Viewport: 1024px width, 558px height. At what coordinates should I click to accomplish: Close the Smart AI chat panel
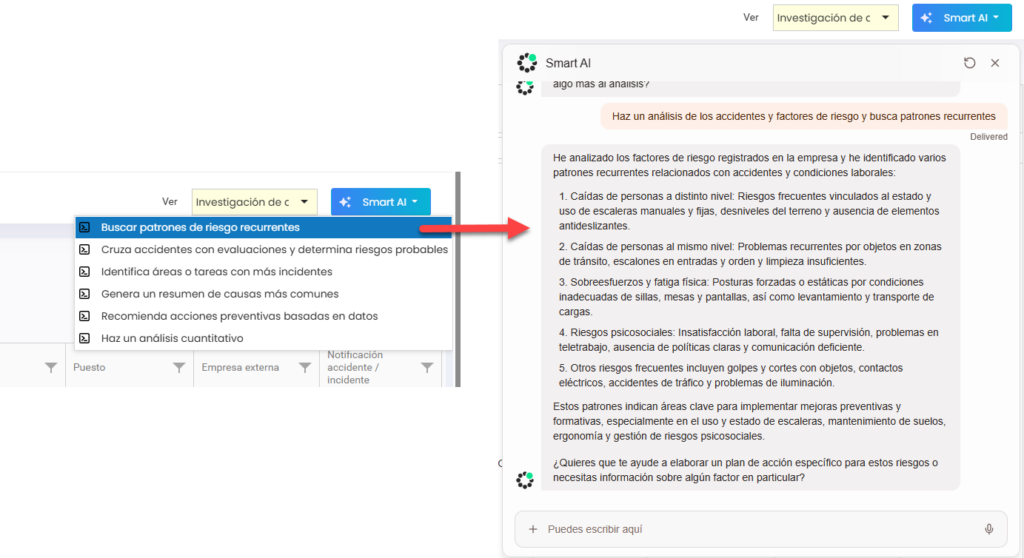(995, 63)
